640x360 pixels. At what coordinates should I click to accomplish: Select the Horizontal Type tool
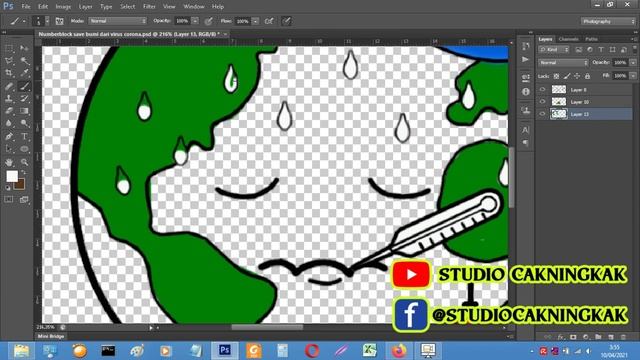[x=24, y=136]
